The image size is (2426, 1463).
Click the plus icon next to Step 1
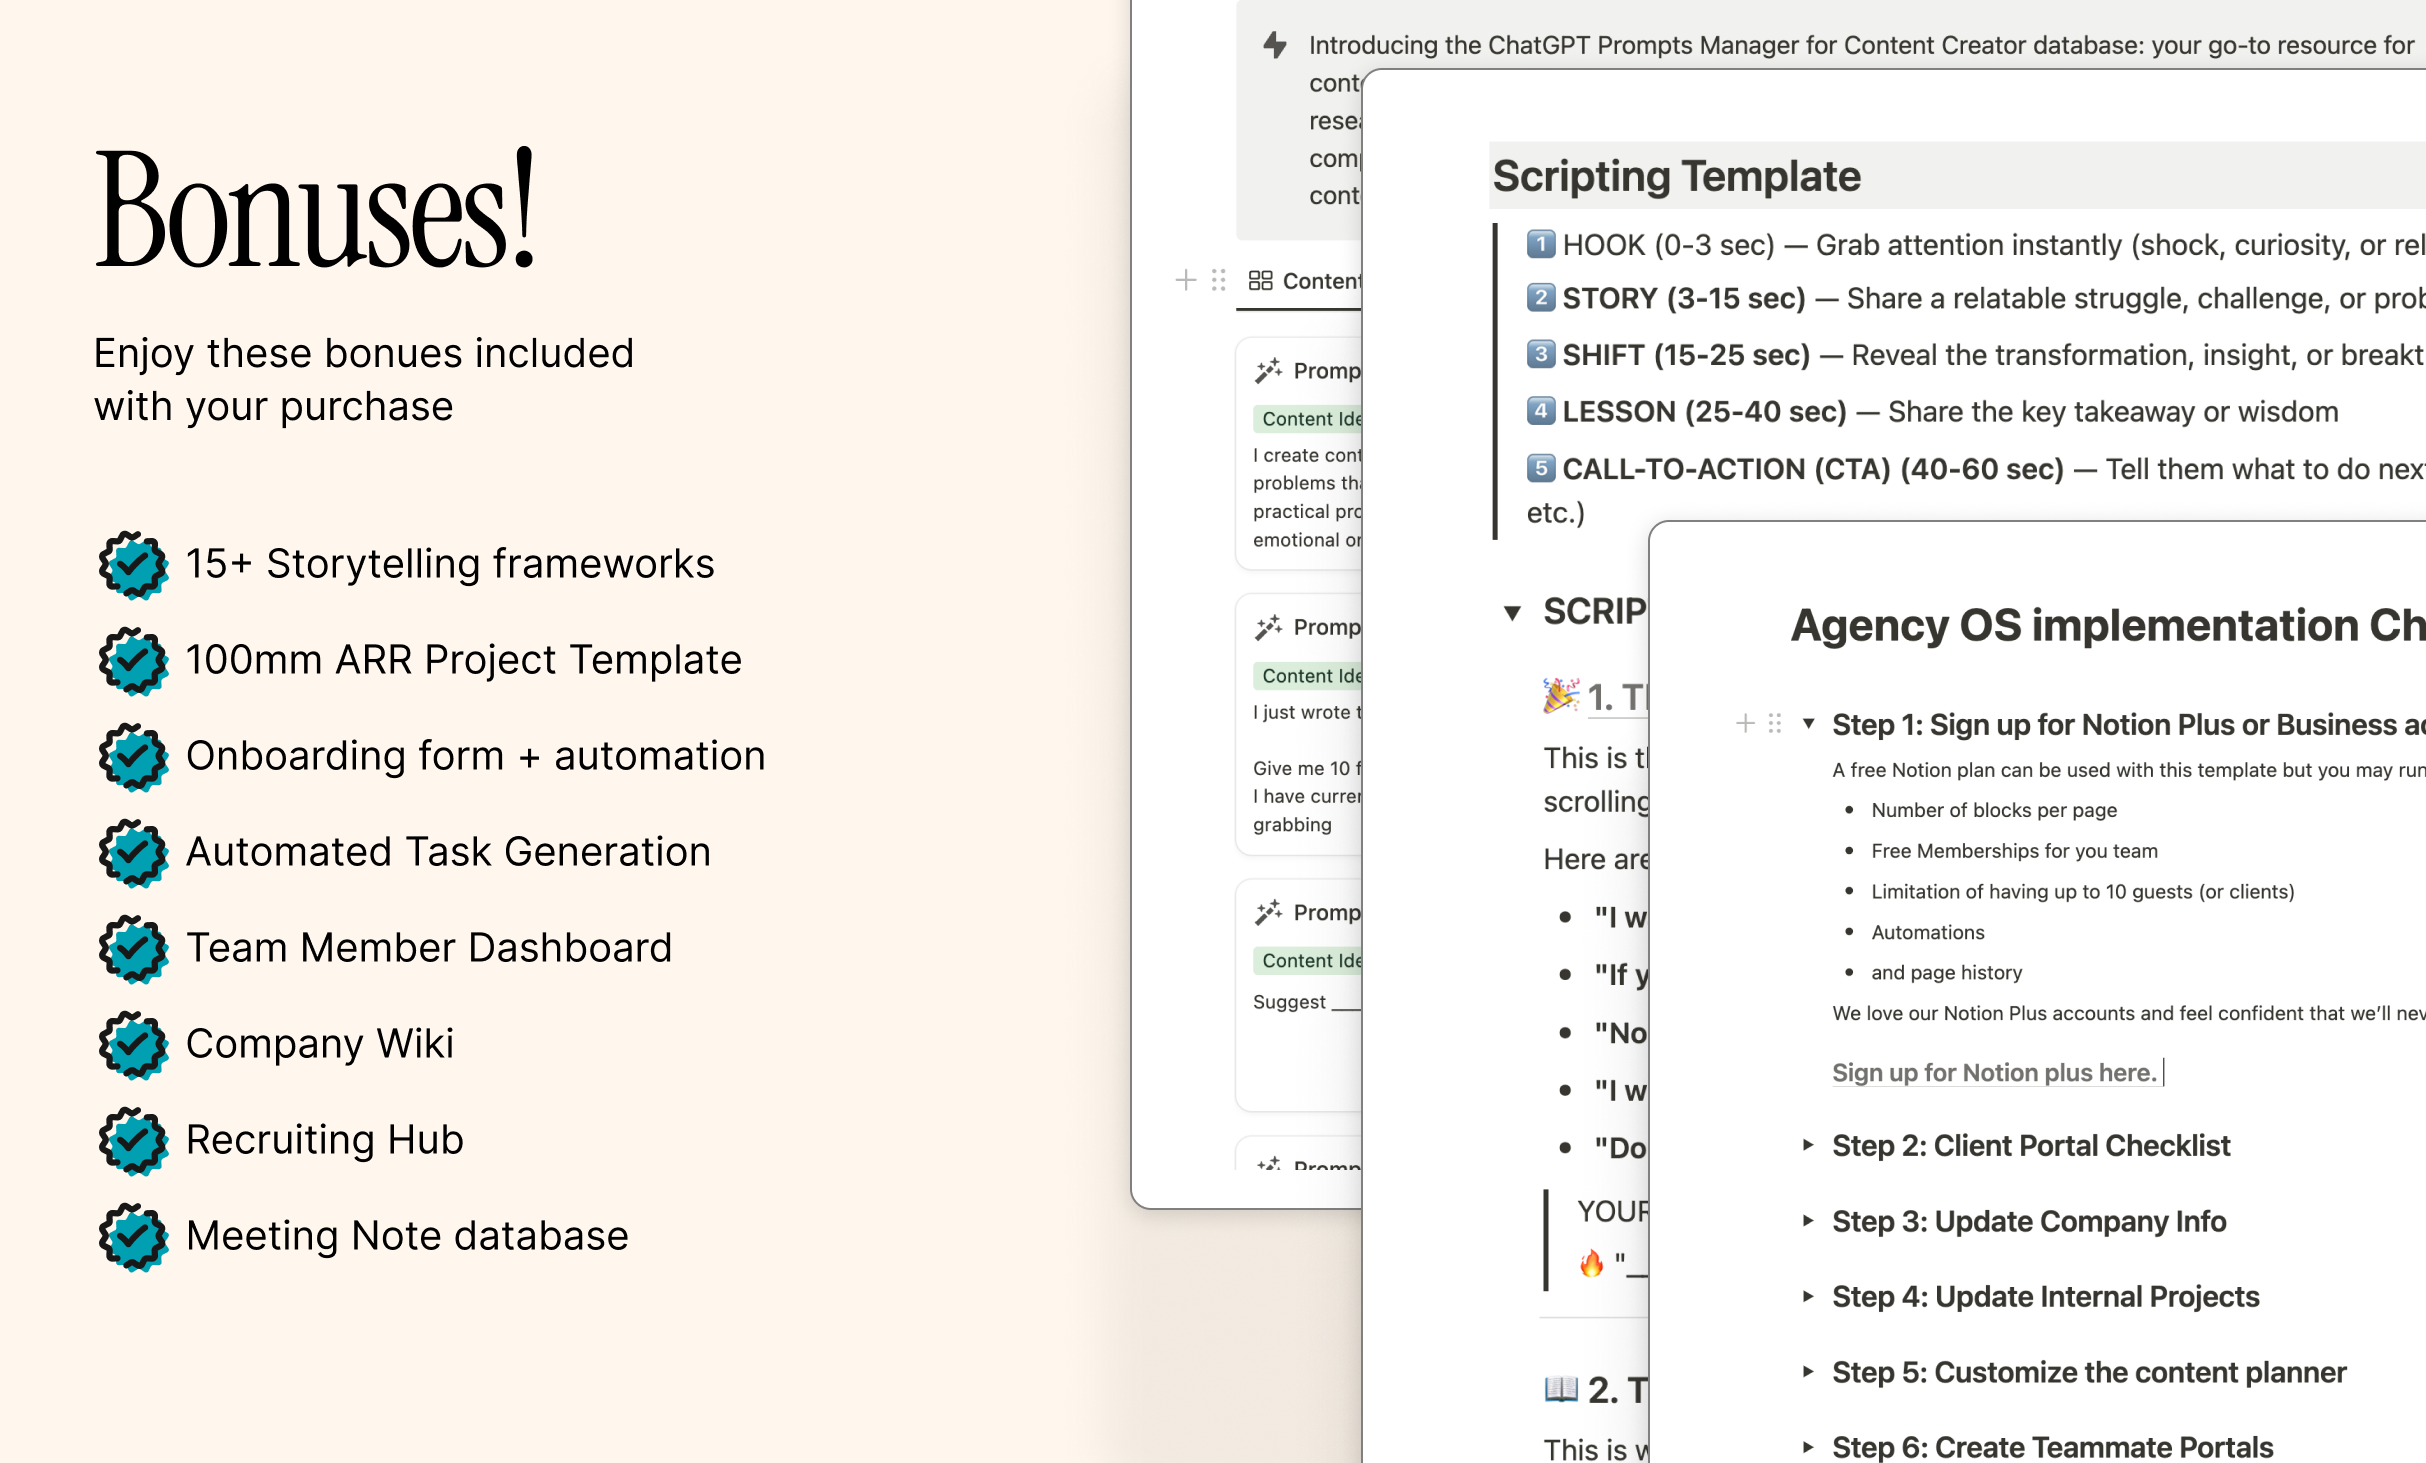coord(1745,723)
